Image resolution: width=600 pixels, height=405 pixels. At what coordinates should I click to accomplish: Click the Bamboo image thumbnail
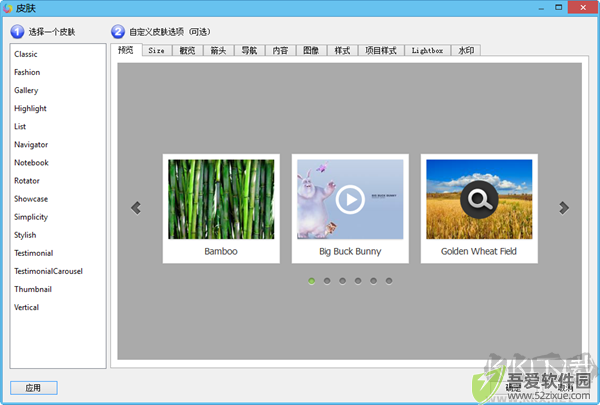click(x=221, y=199)
